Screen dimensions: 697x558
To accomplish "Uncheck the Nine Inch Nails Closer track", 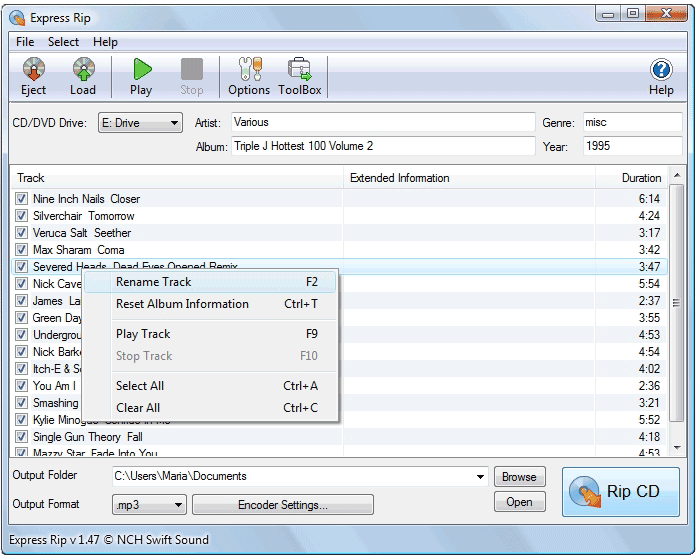I will click(21, 199).
